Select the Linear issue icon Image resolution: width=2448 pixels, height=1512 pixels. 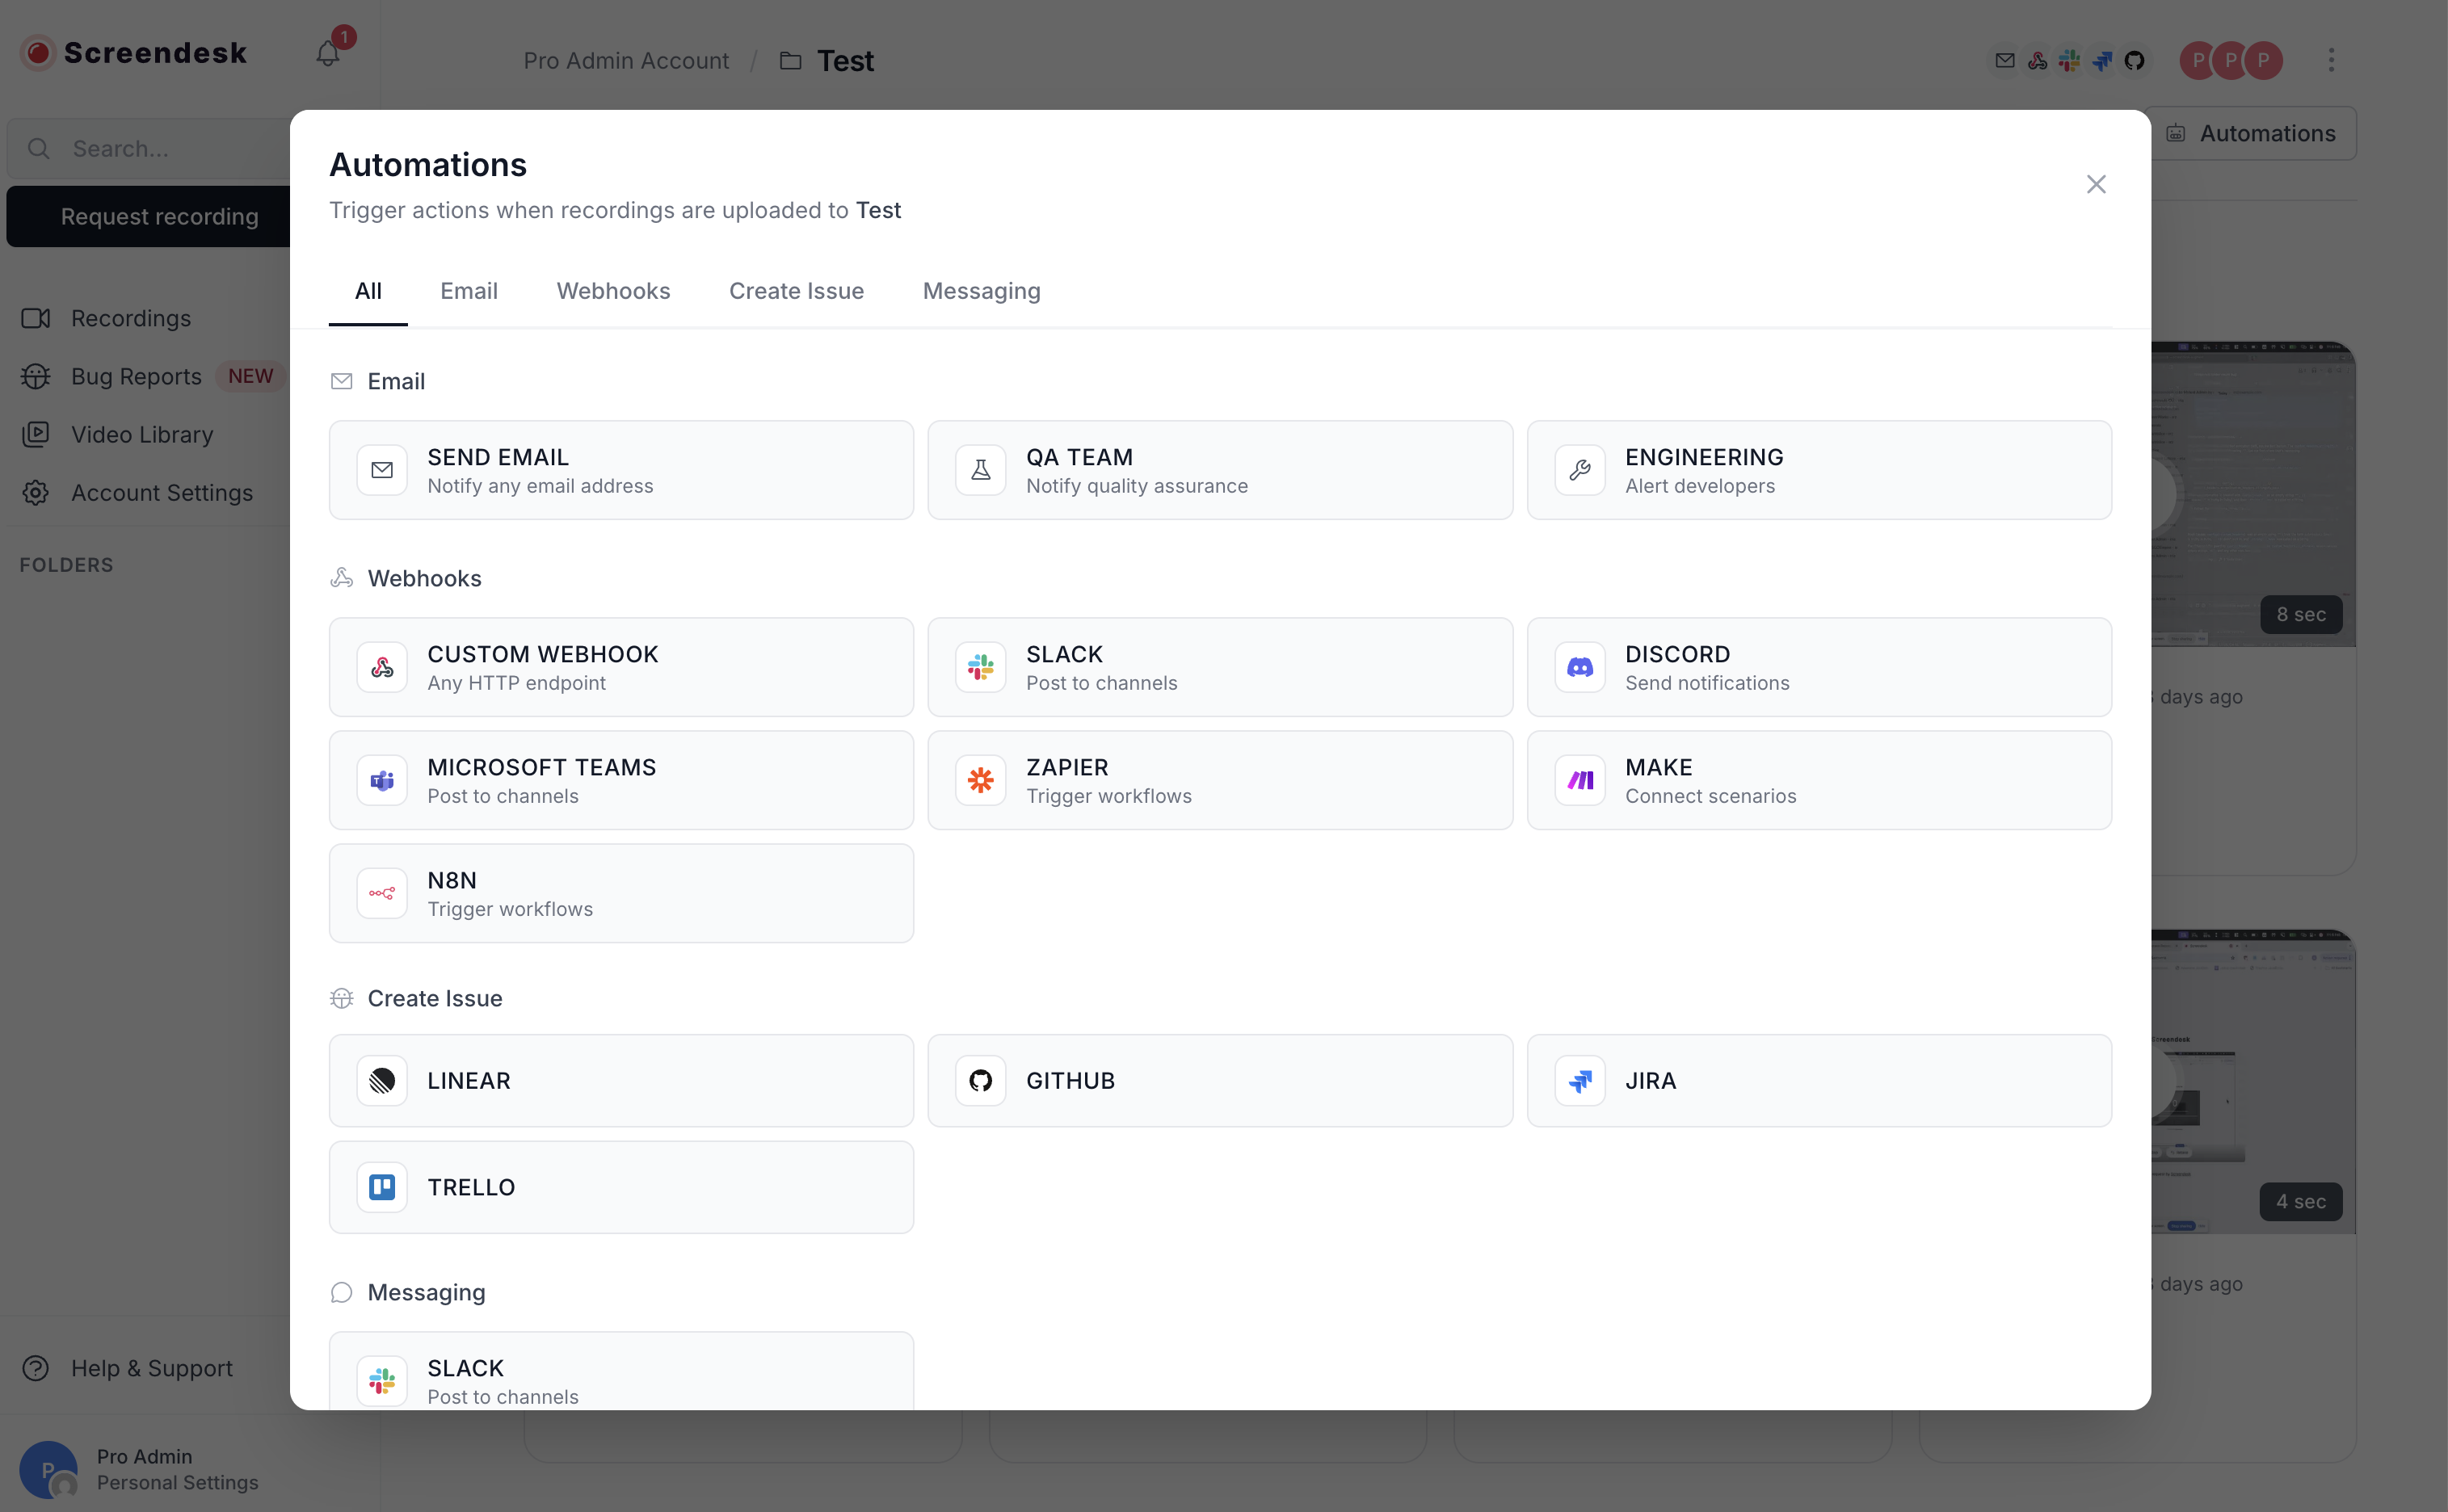click(382, 1080)
